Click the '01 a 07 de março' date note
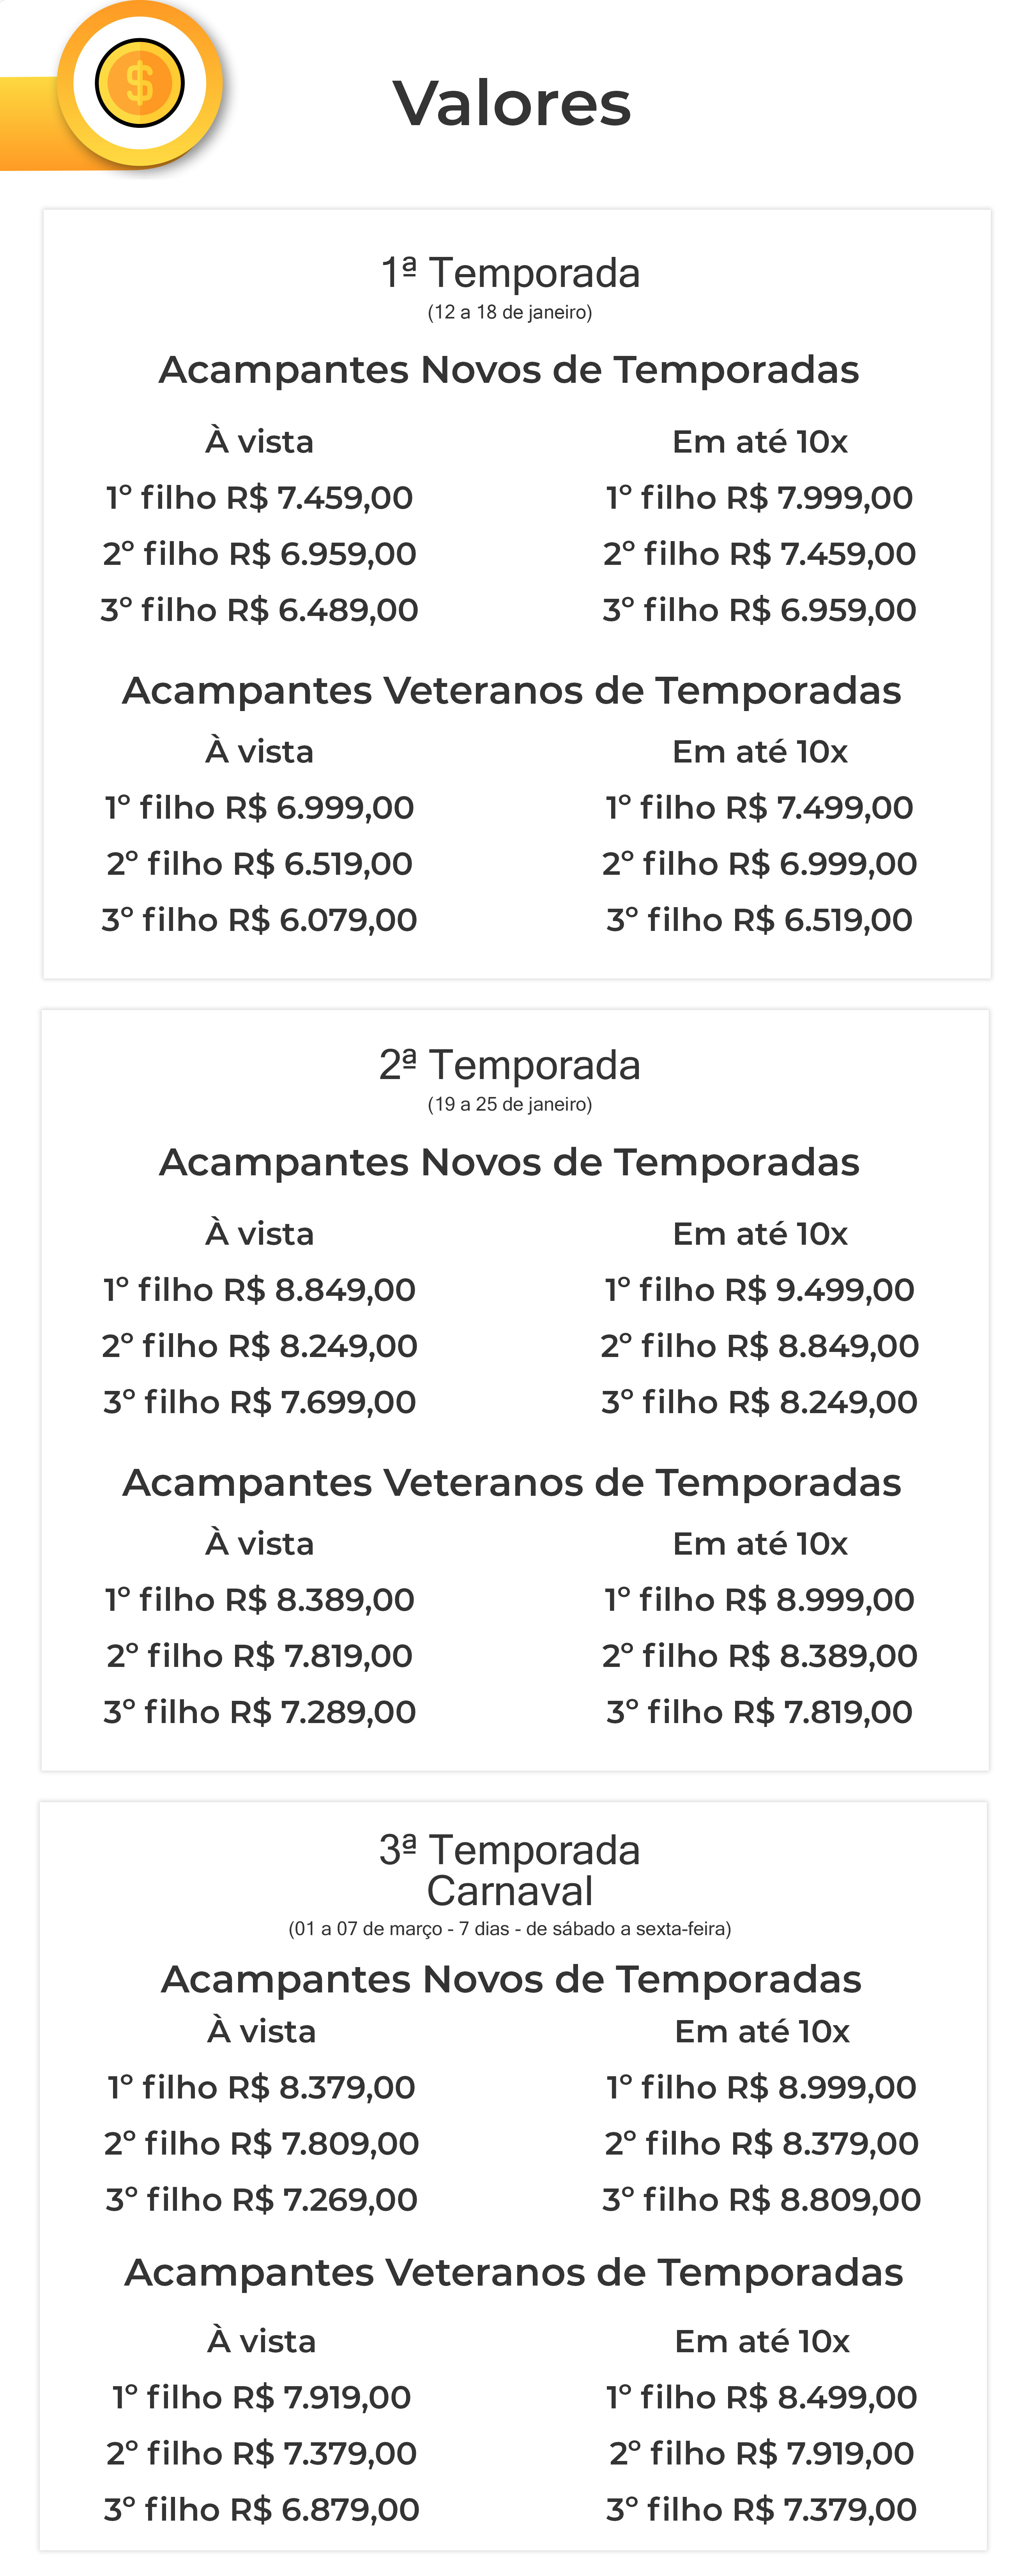This screenshot has width=1020, height=2576. (510, 1928)
